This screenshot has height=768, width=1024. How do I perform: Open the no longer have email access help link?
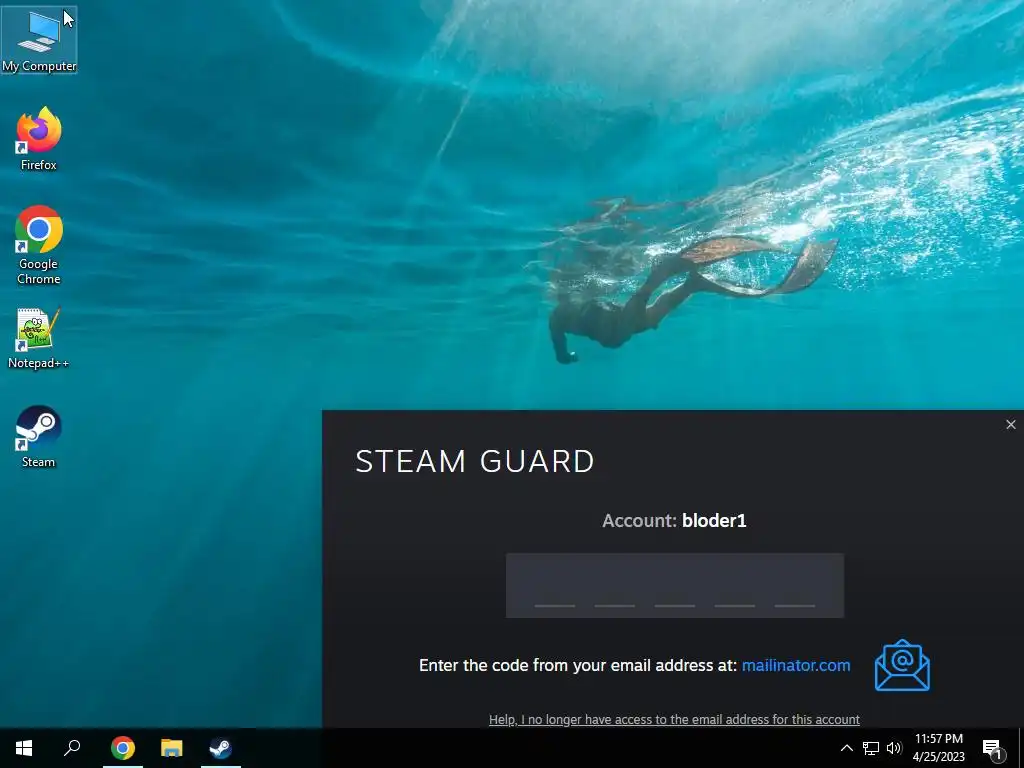(x=674, y=720)
